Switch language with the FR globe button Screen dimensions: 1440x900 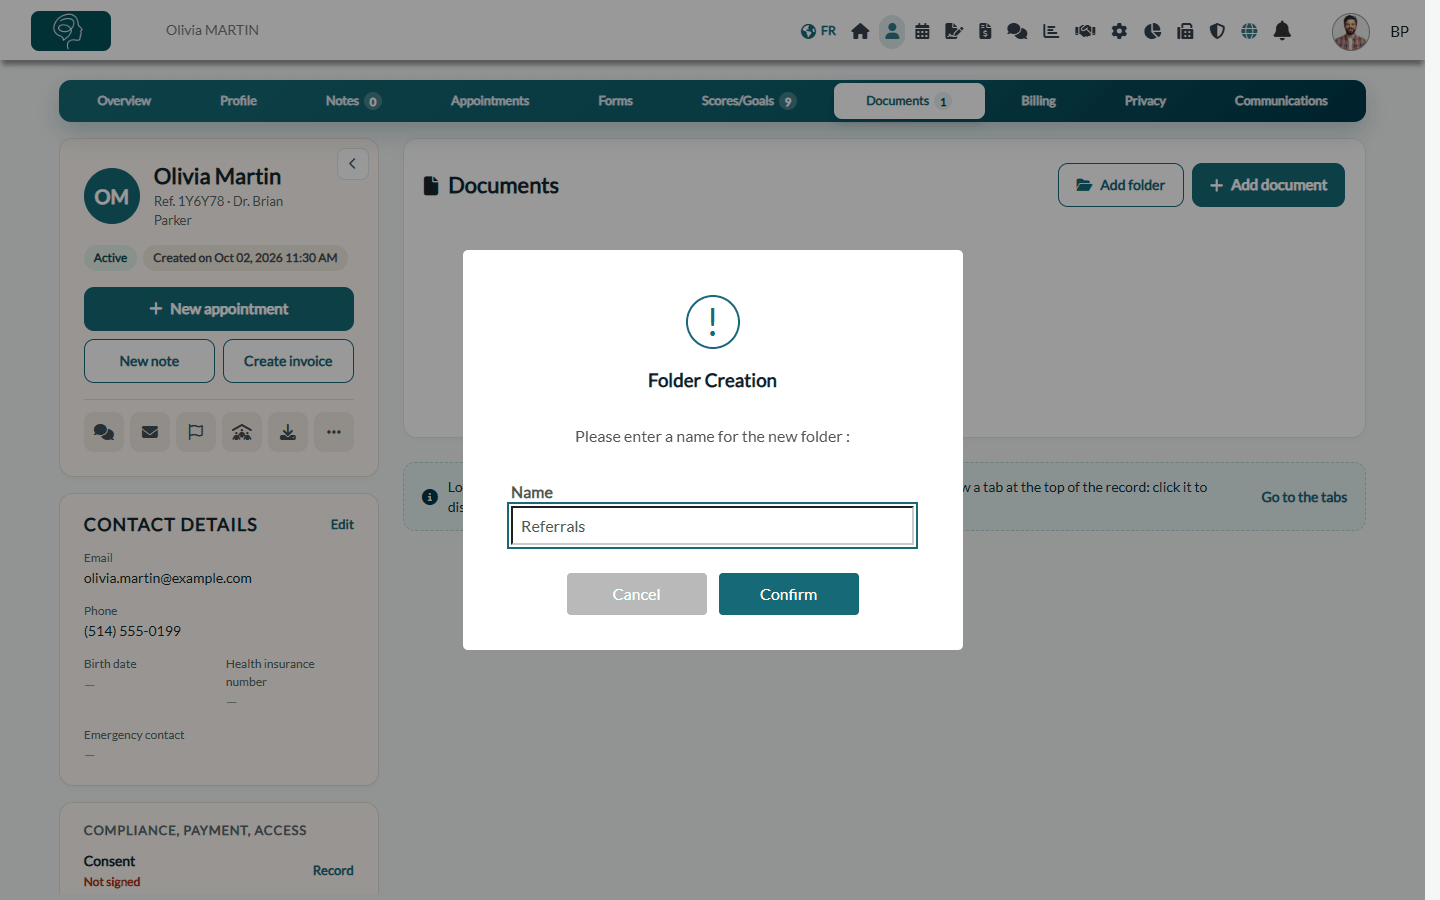pos(818,31)
